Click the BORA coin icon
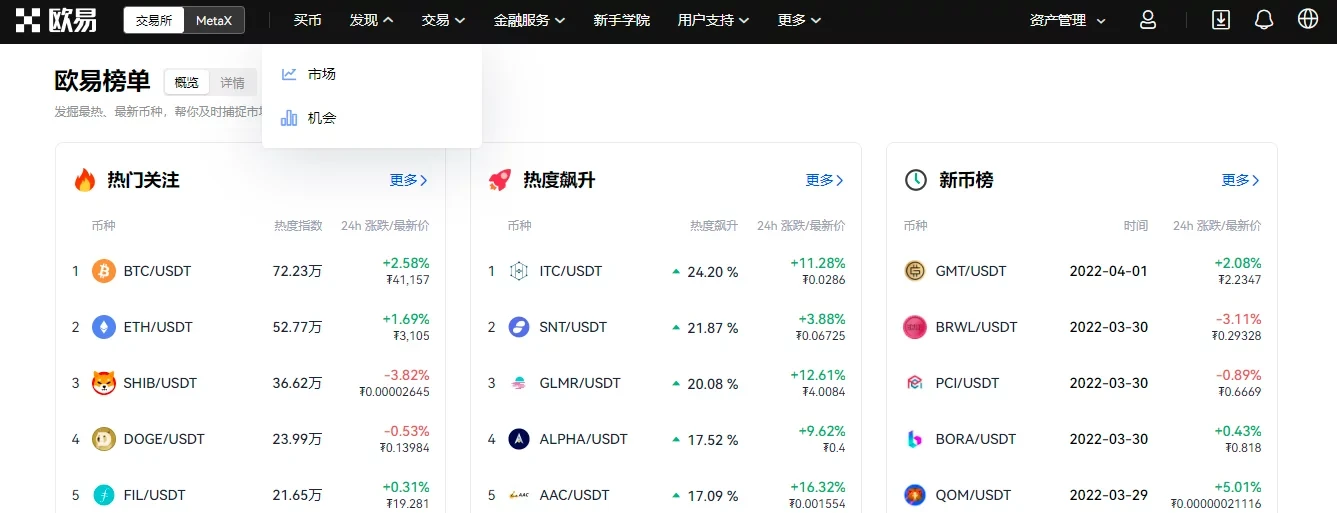 (x=915, y=439)
